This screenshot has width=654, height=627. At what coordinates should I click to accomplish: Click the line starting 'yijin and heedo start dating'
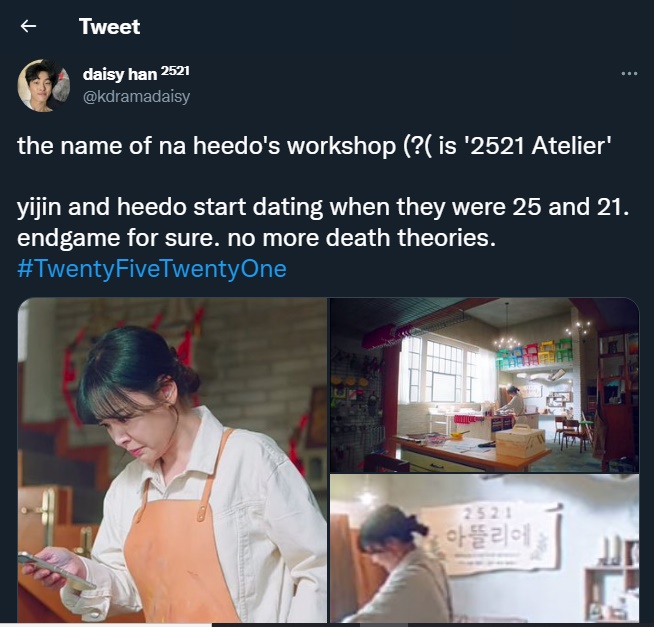click(323, 207)
